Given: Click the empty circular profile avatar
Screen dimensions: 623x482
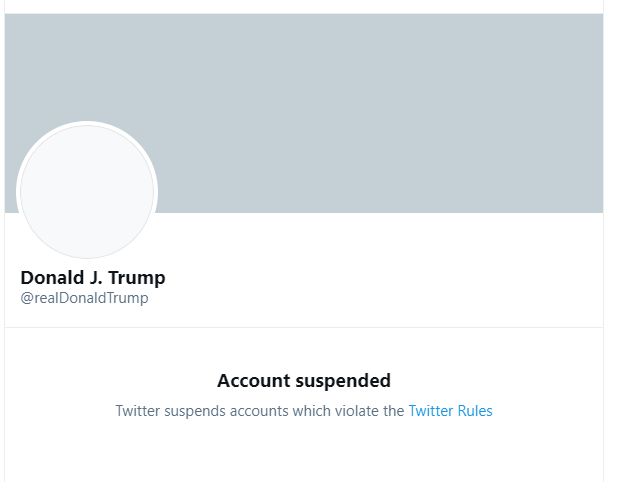Looking at the screenshot, I should click(x=88, y=192).
